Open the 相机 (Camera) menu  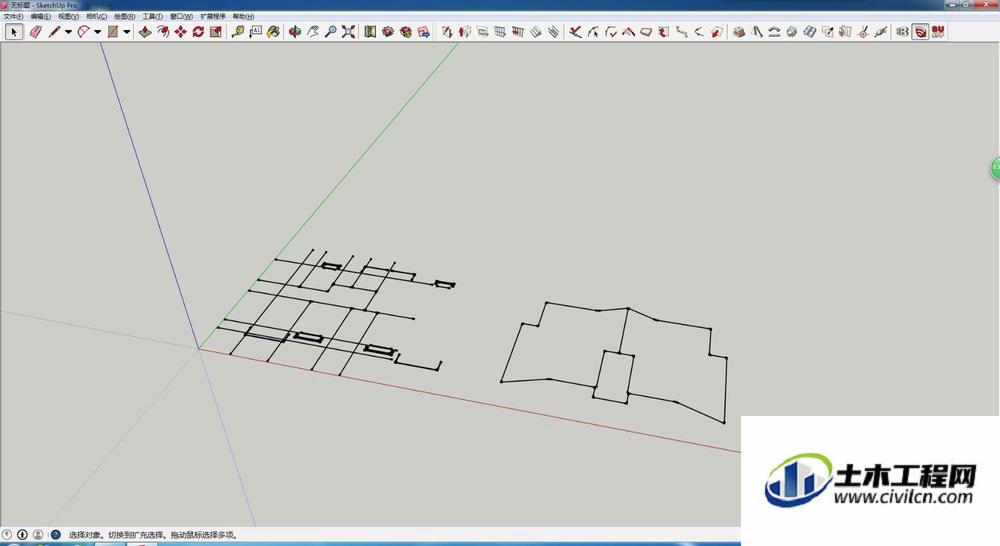pos(96,16)
